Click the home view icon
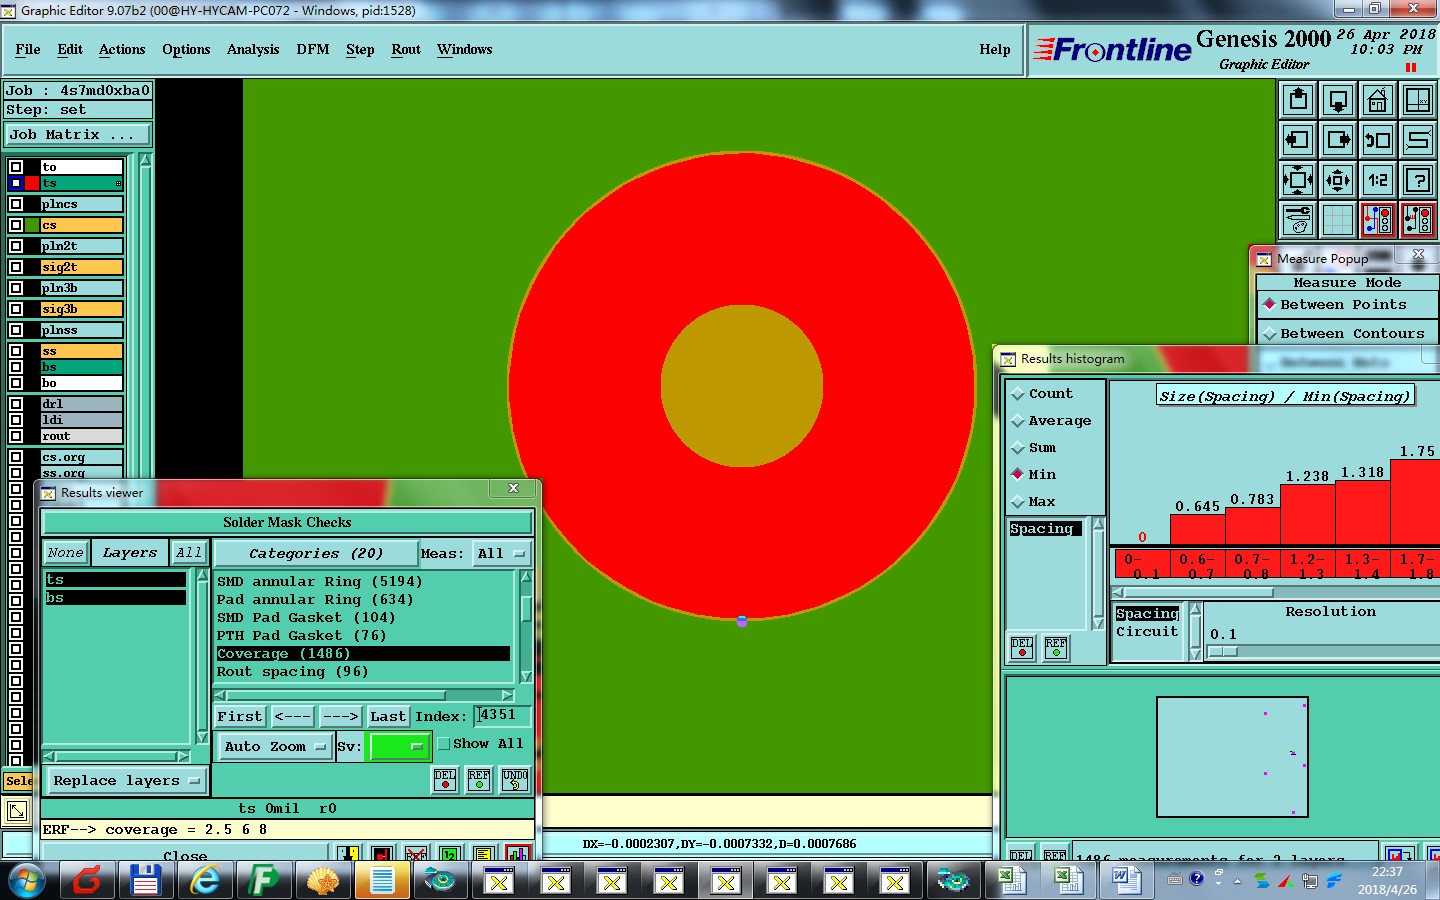The image size is (1440, 900). (x=1378, y=100)
